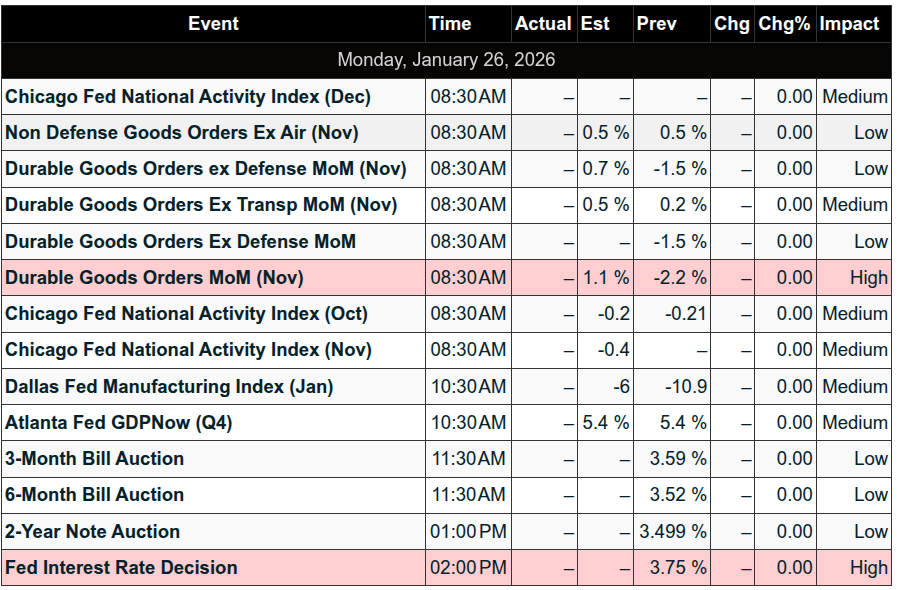Click the Est column header

click(595, 24)
